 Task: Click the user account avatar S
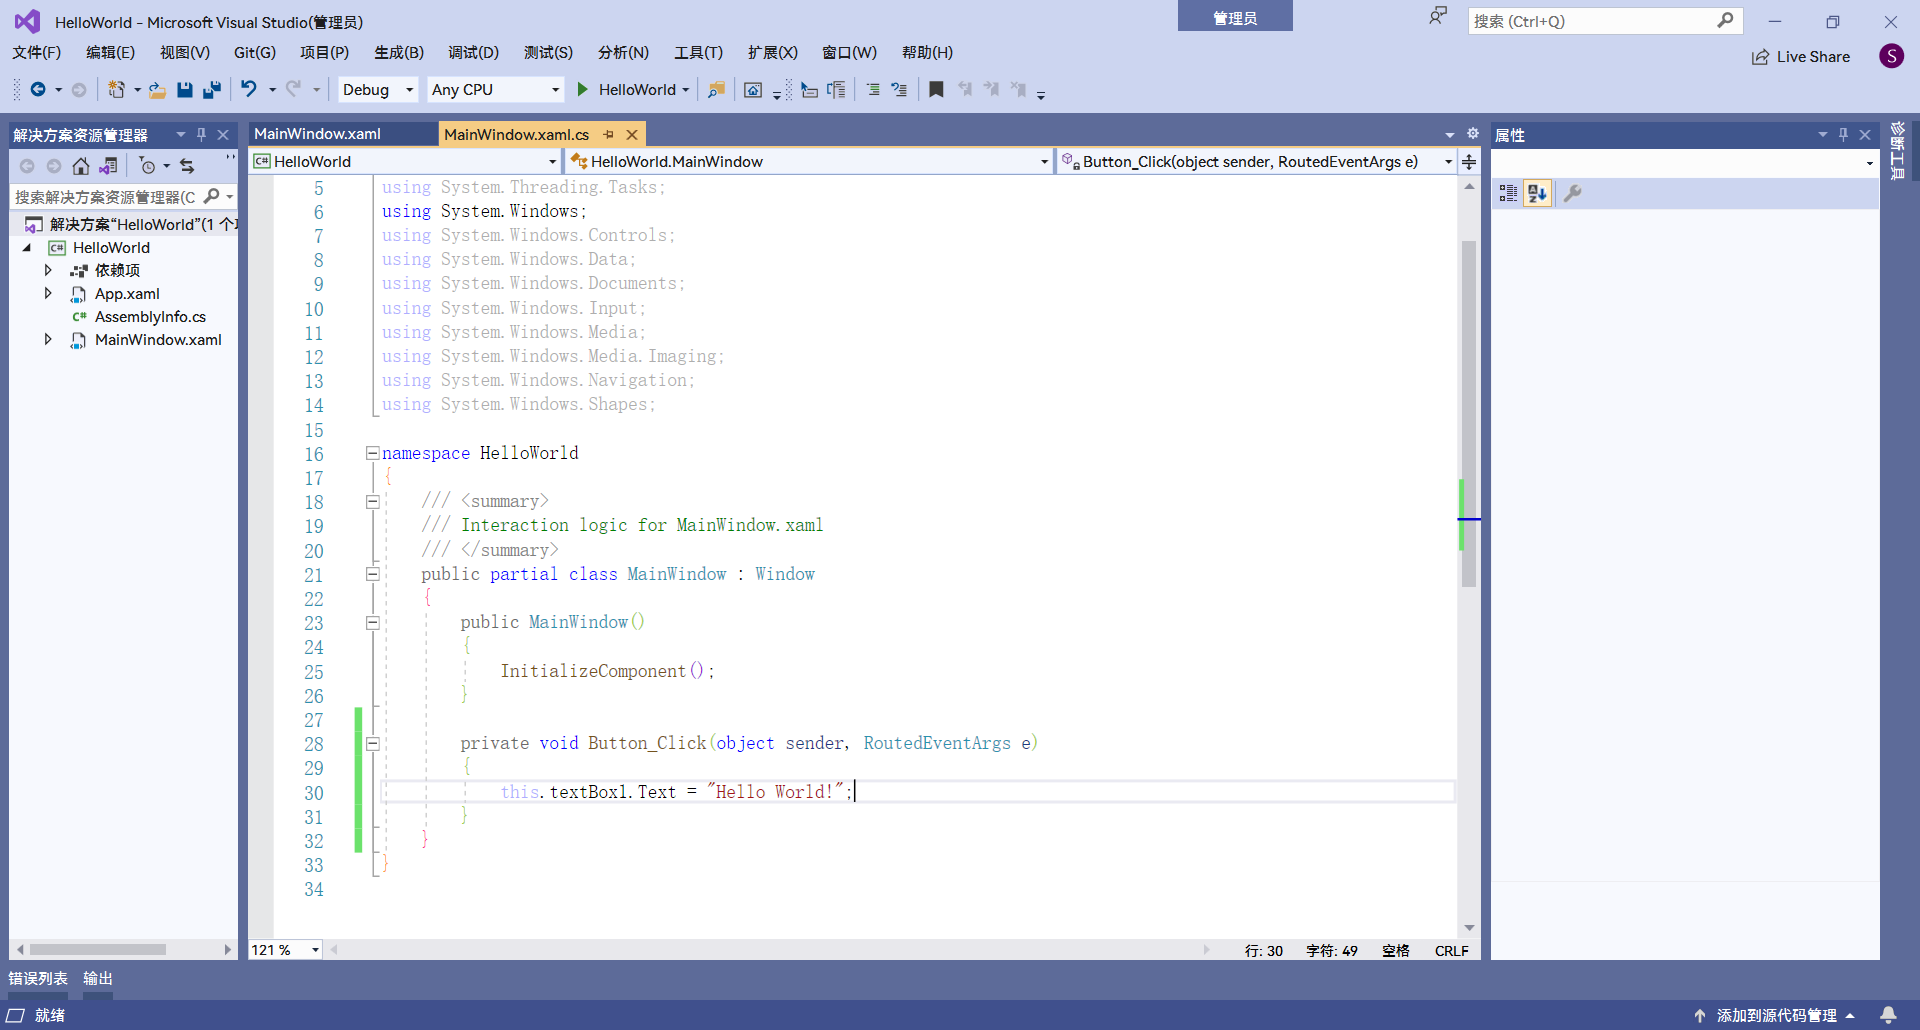1891,56
